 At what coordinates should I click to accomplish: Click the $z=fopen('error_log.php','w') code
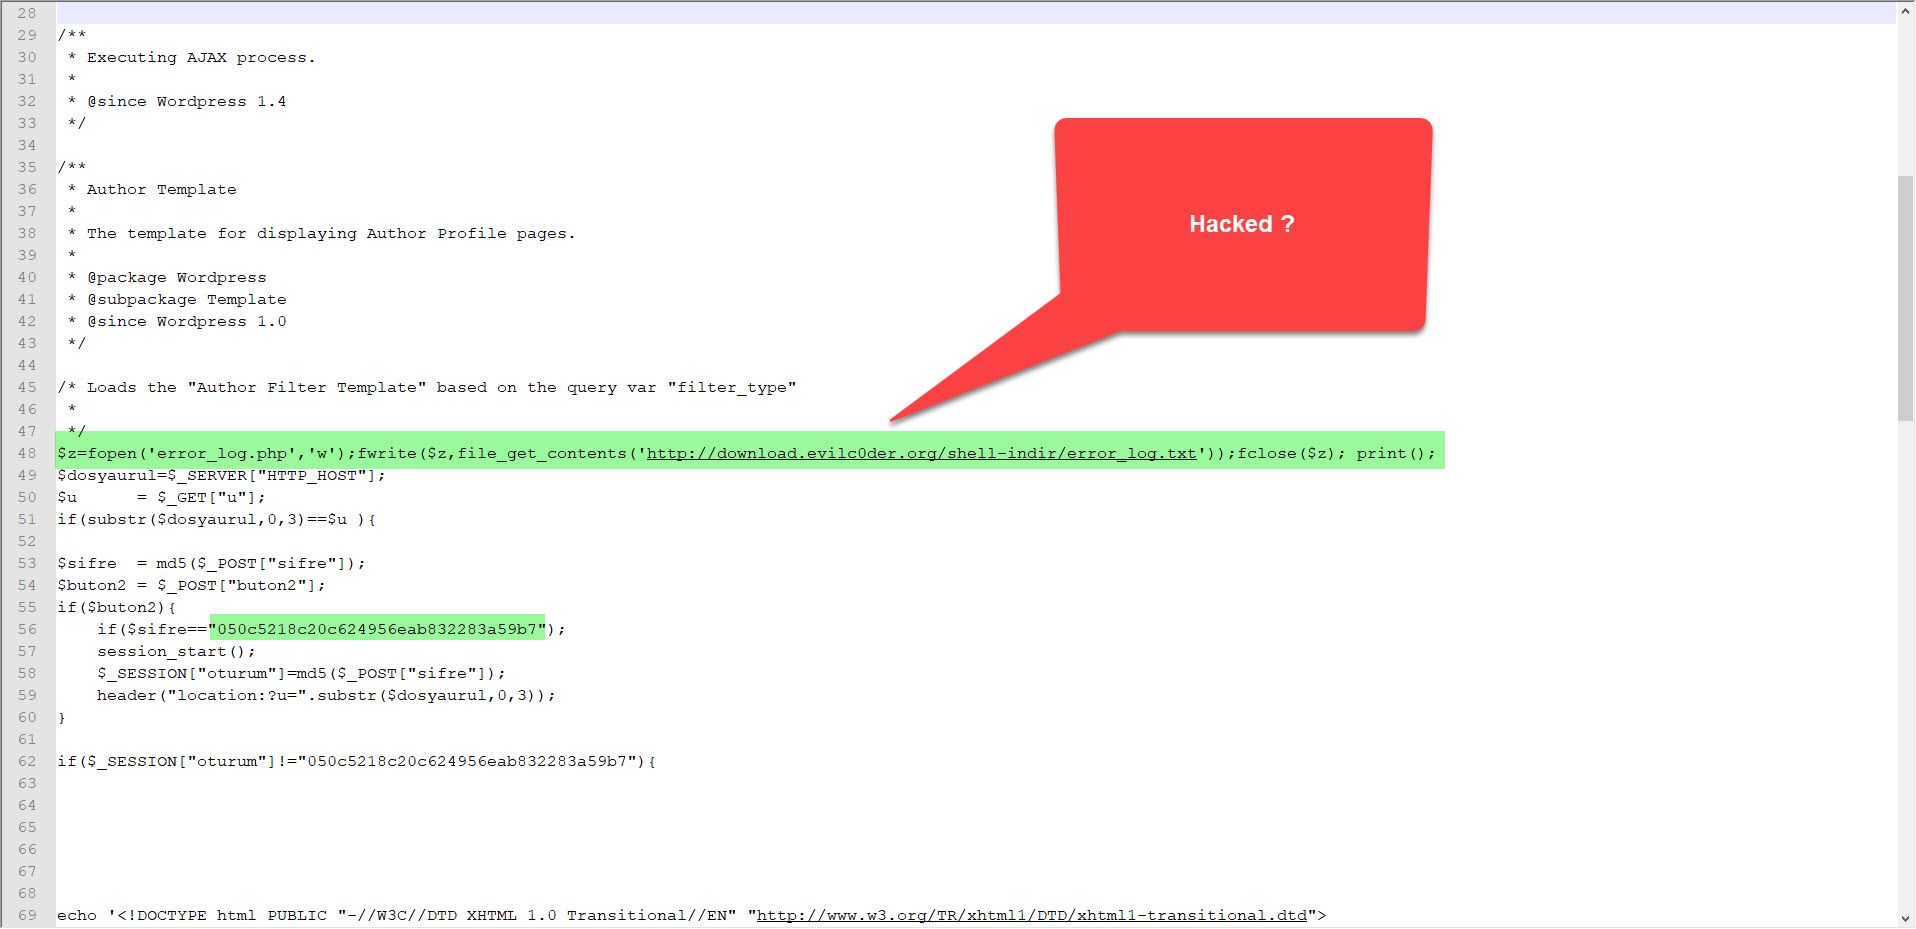(206, 453)
